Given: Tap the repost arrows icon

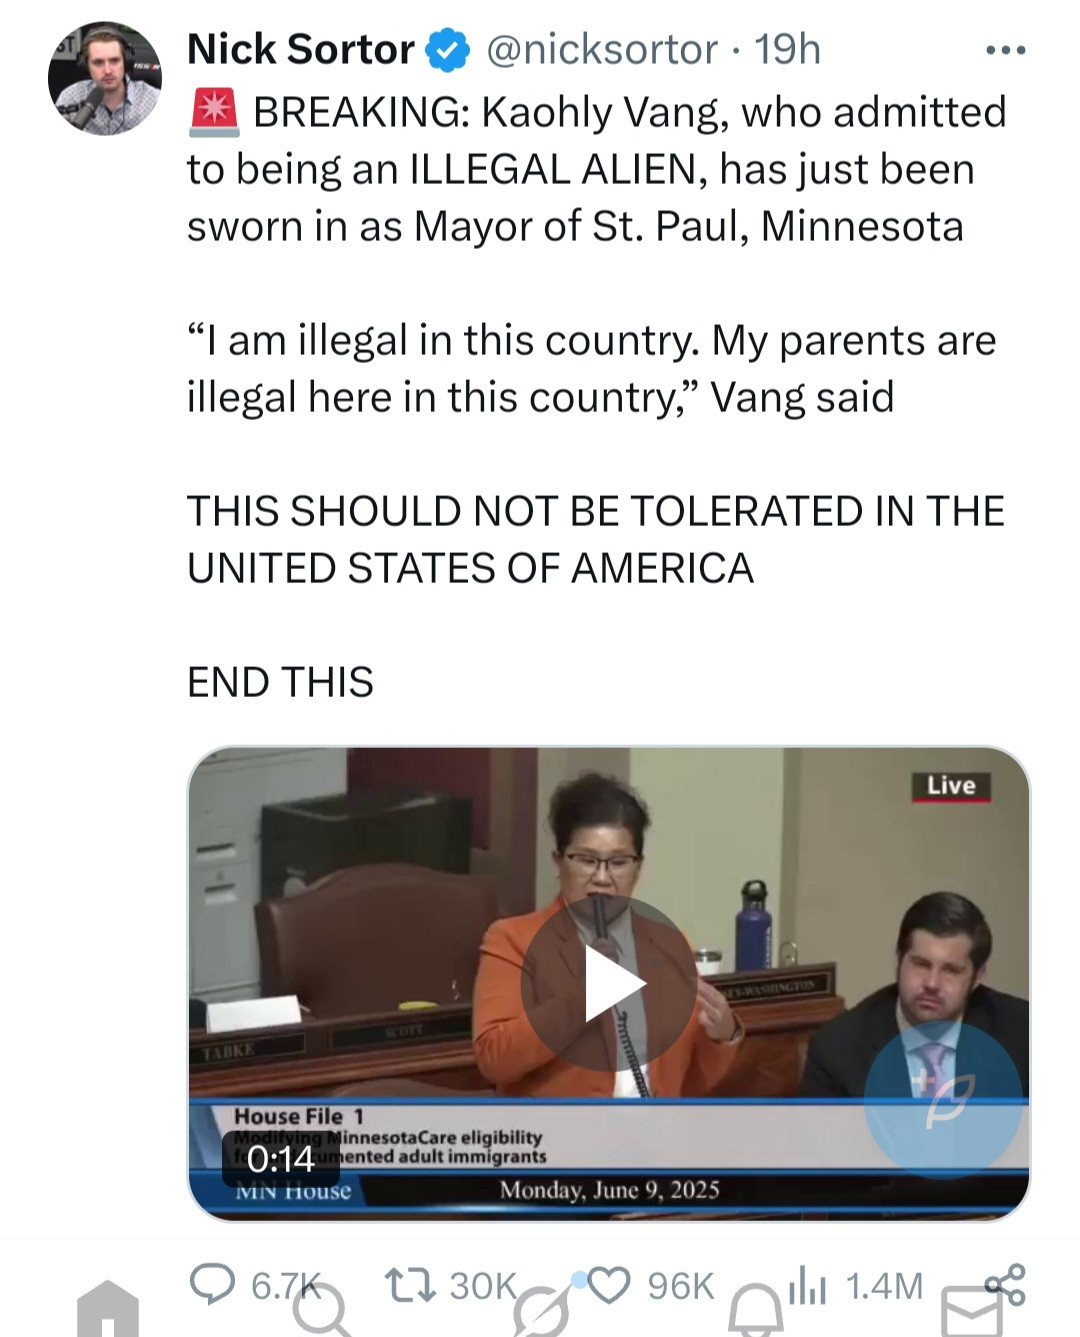Looking at the screenshot, I should pos(411,1285).
